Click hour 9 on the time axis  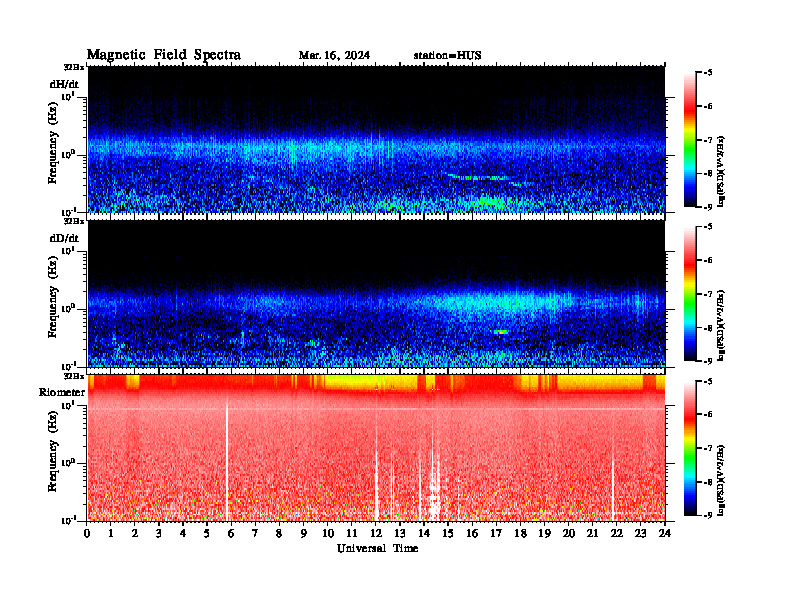[x=304, y=533]
